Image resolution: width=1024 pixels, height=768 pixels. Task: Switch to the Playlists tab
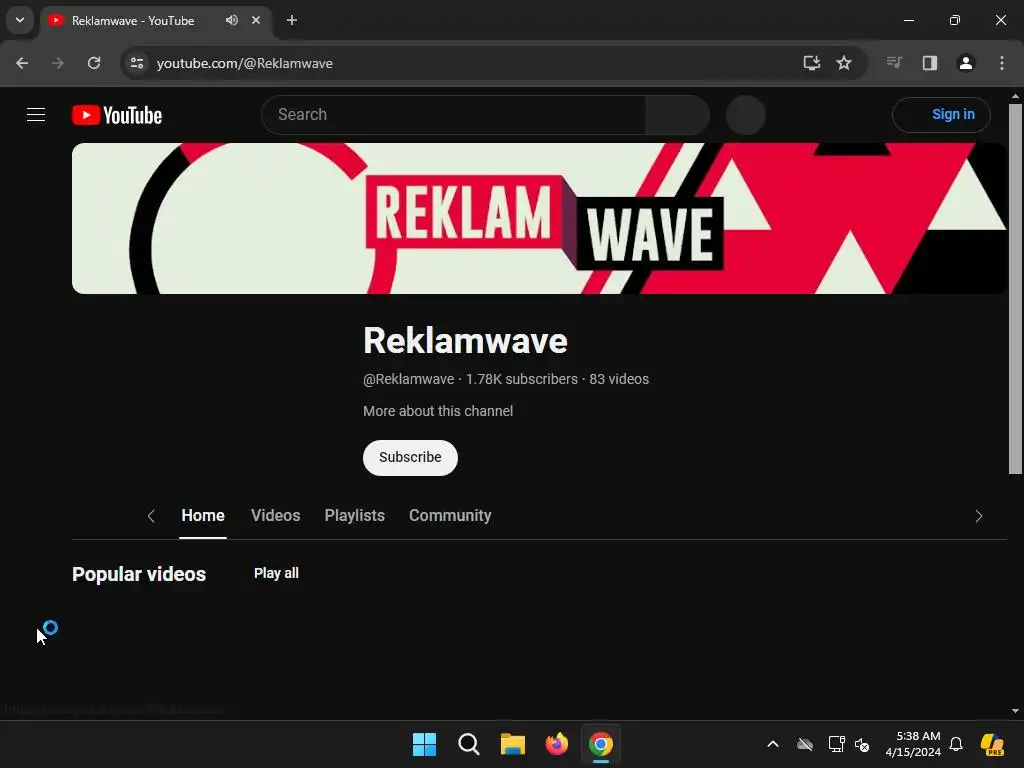355,515
